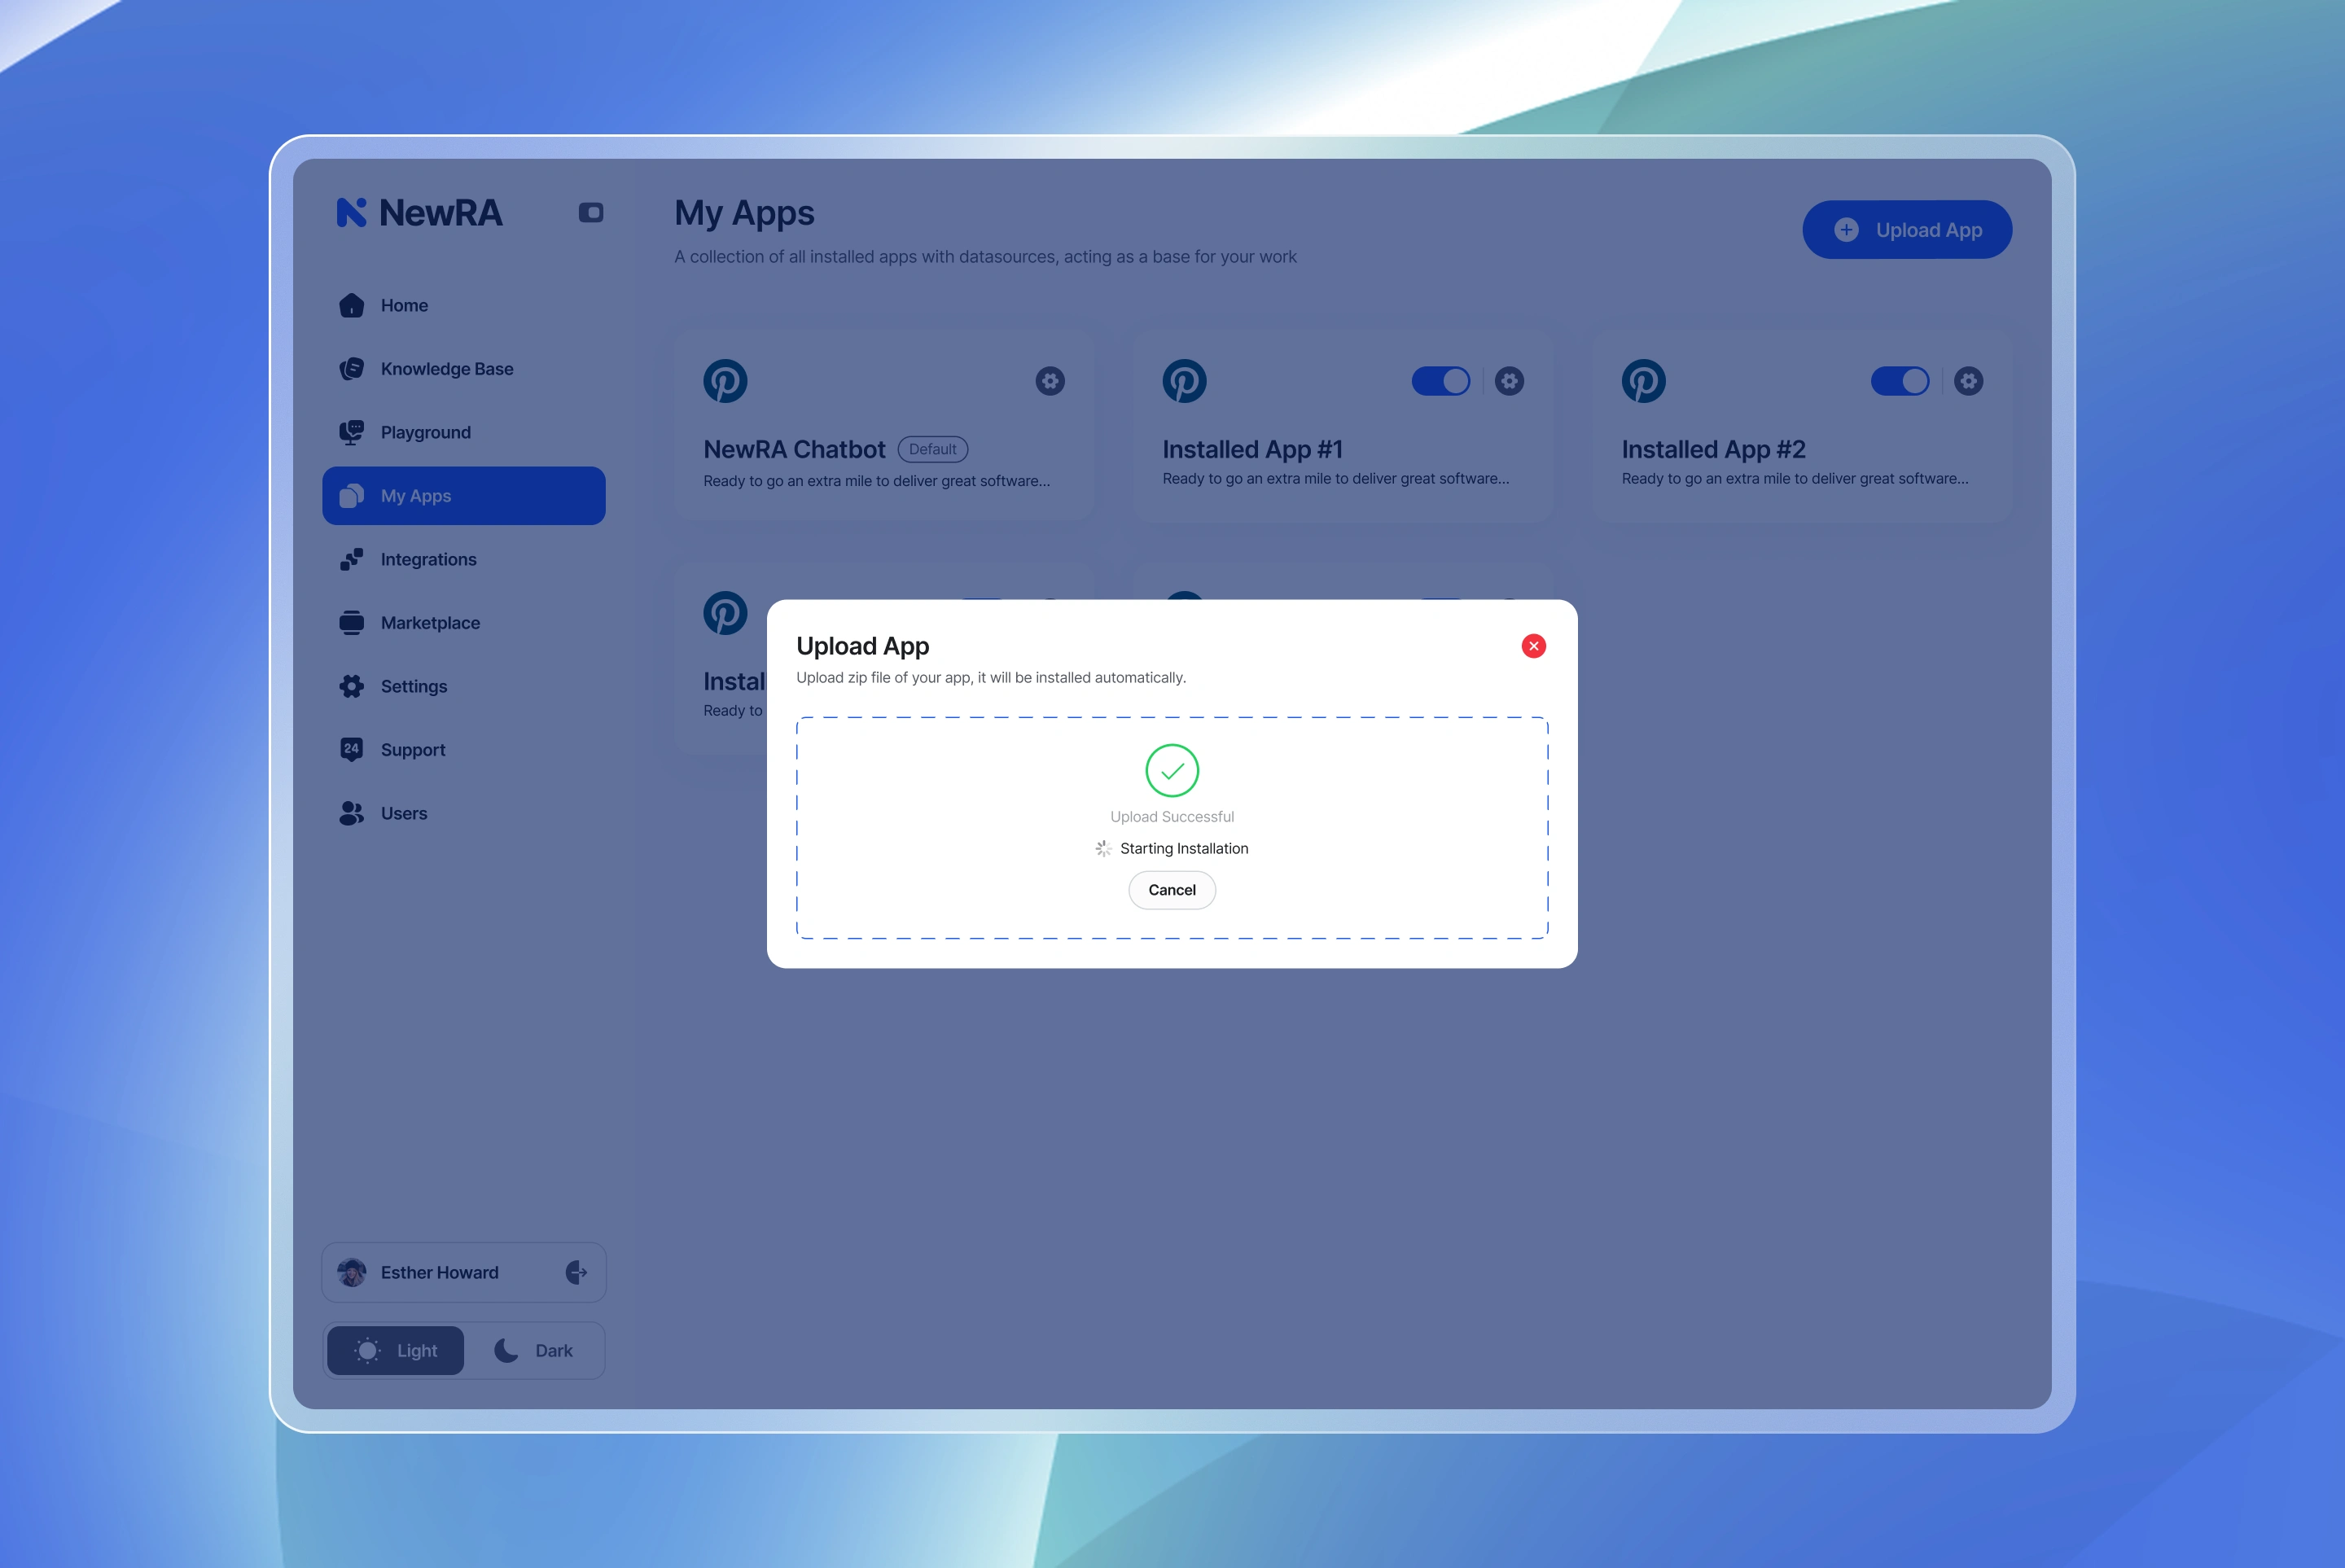The height and width of the screenshot is (1568, 2345).
Task: Click the NewRA Chatbot title
Action: pos(794,450)
